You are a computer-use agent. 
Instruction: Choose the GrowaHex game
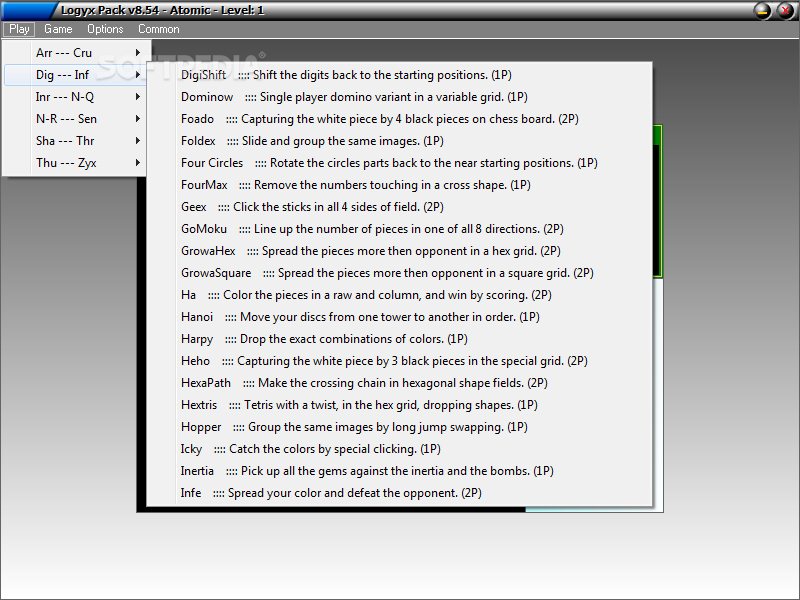click(x=399, y=251)
